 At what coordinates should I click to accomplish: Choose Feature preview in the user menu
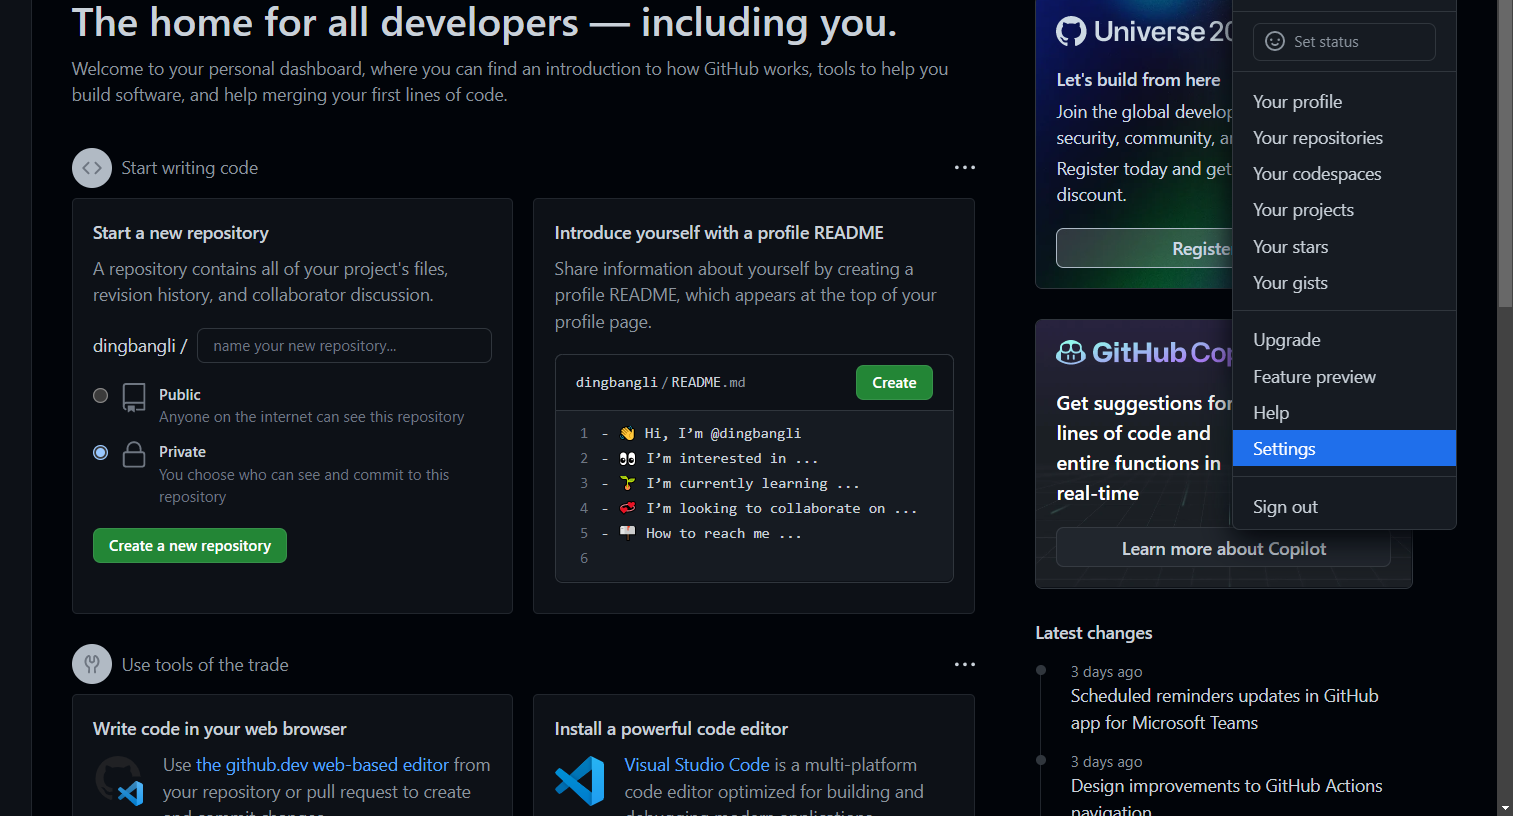pyautogui.click(x=1344, y=377)
